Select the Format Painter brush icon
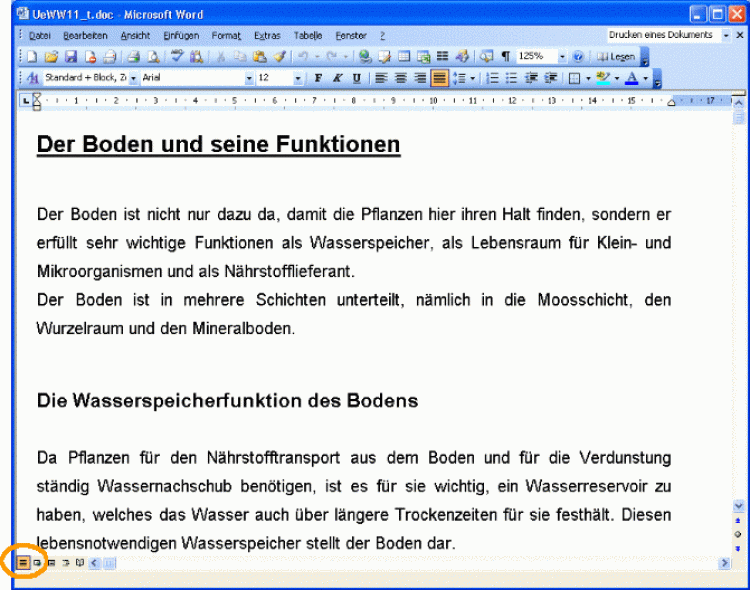Image resolution: width=750 pixels, height=590 pixels. click(x=280, y=57)
